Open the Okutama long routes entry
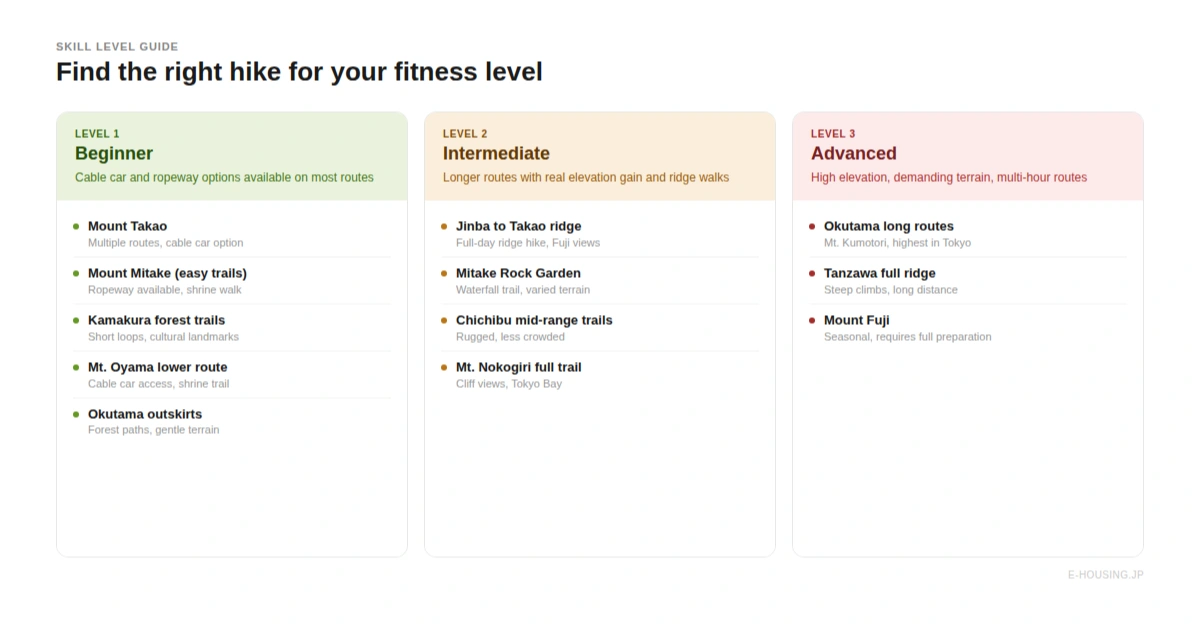 pos(888,226)
